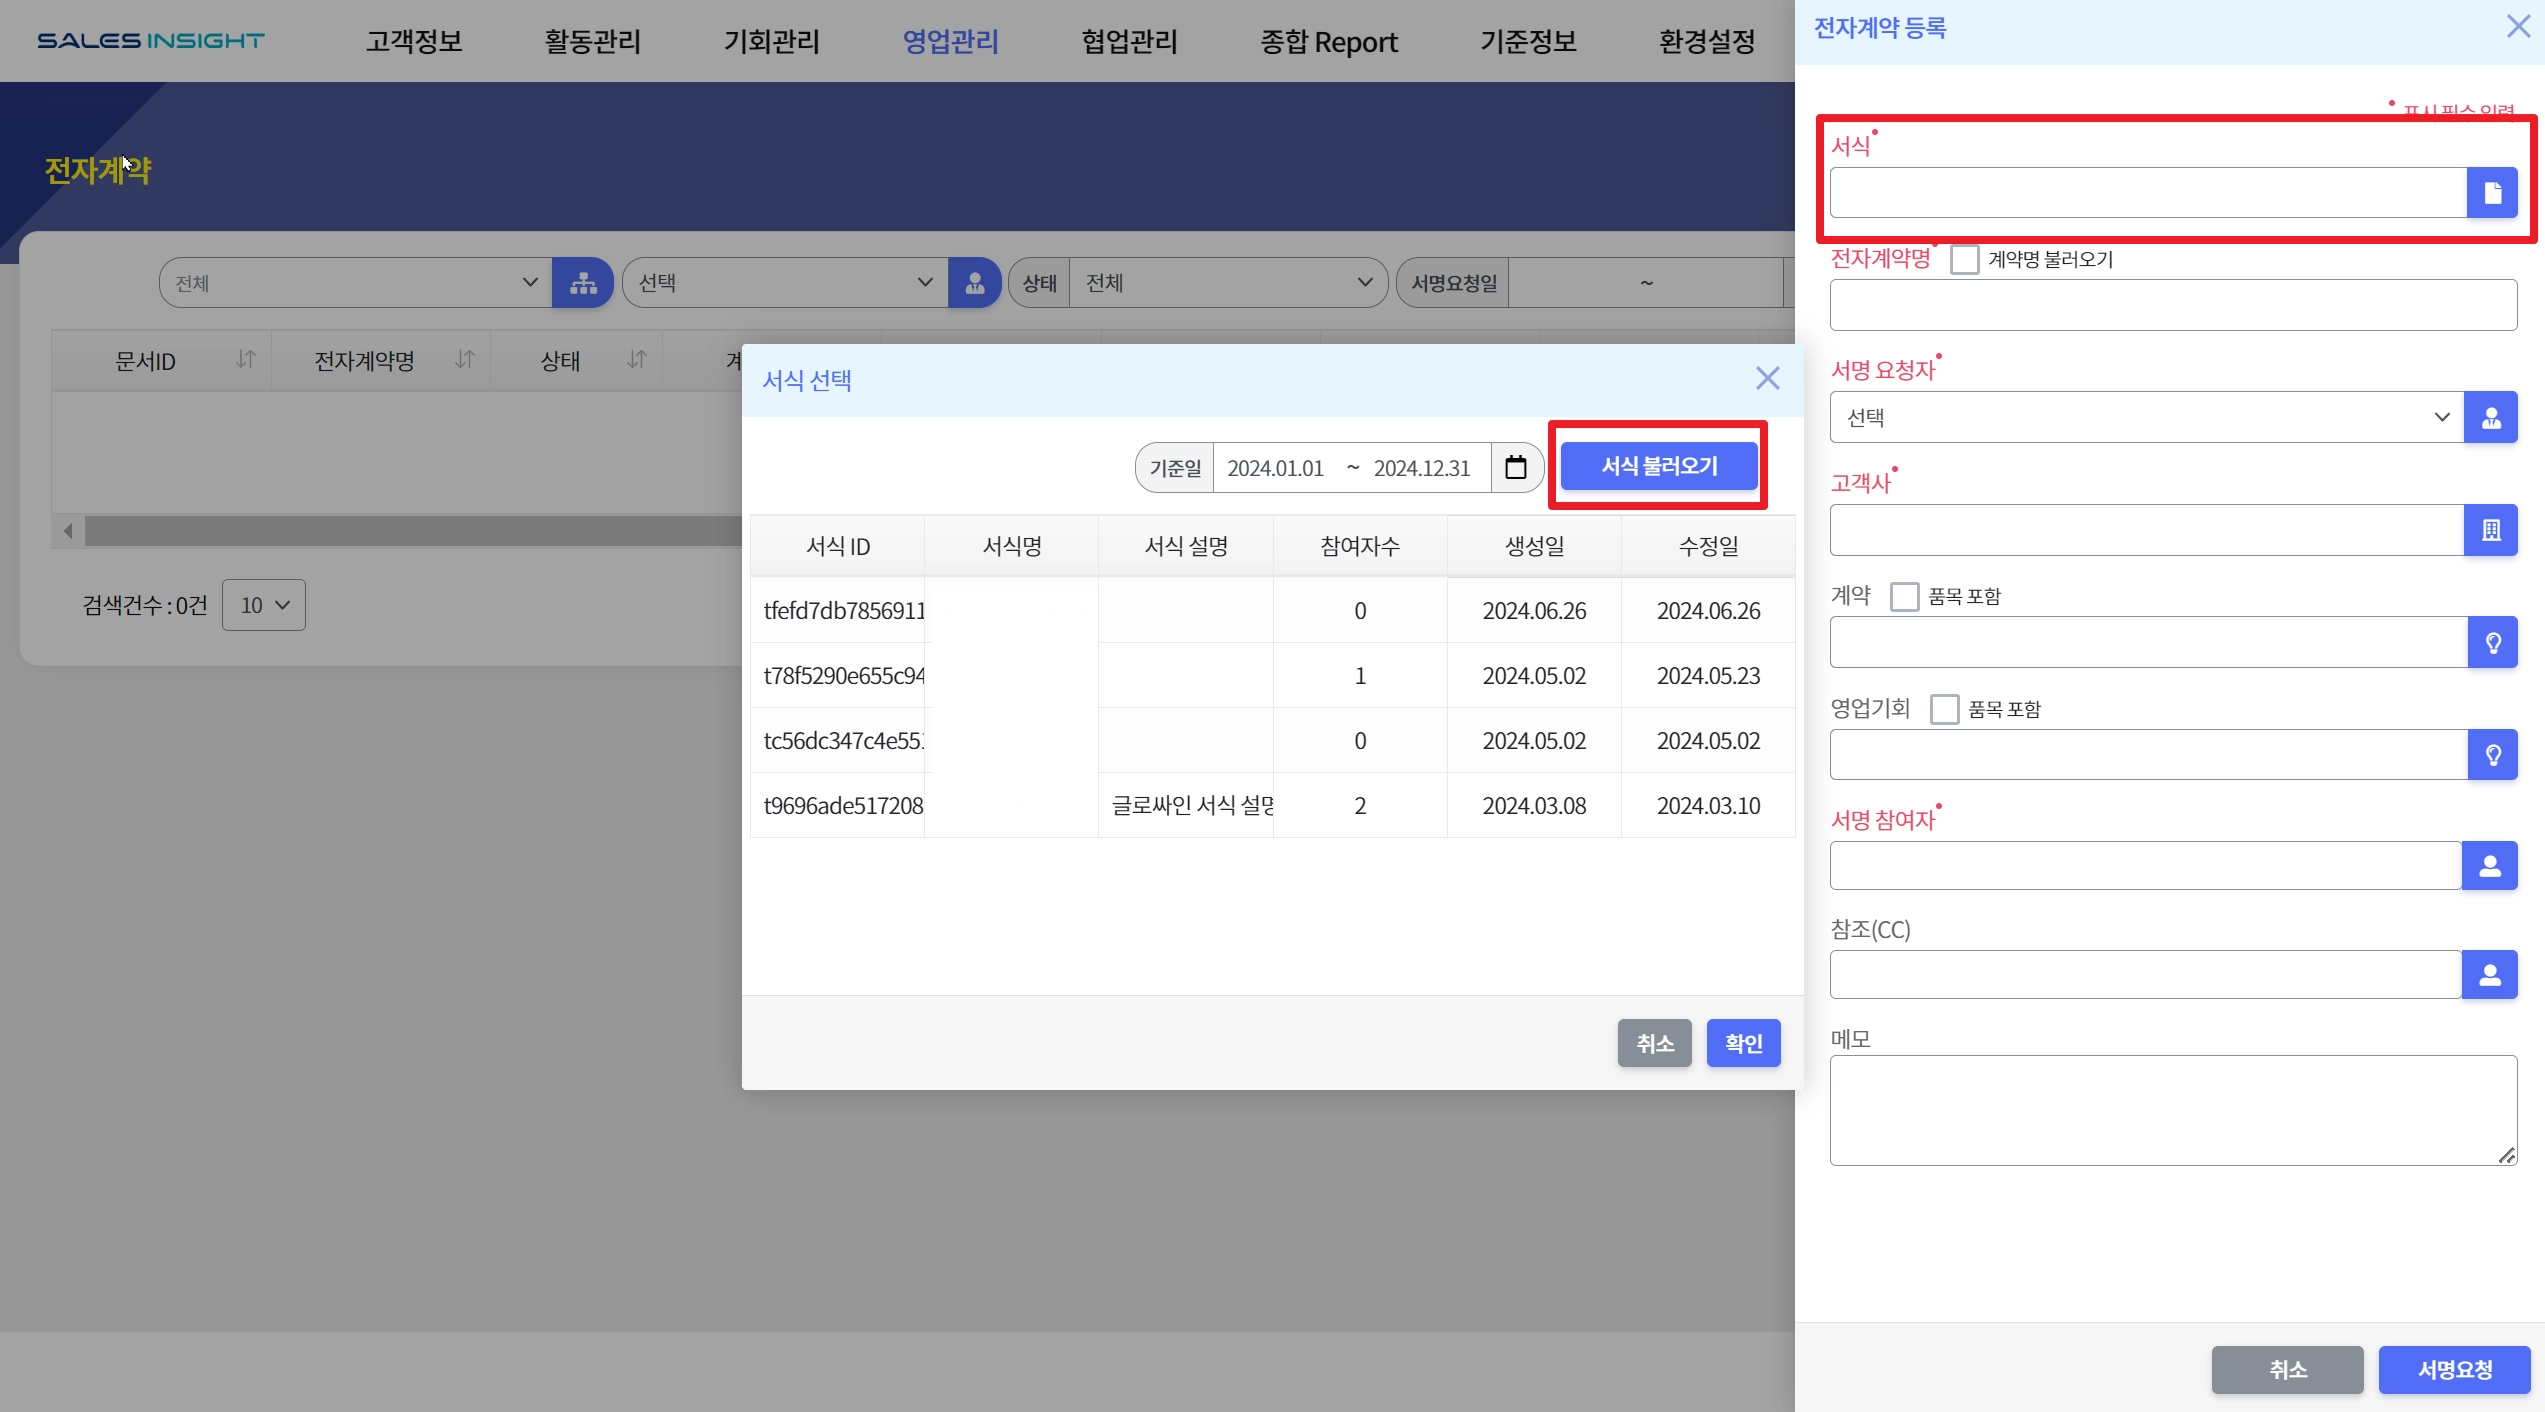The image size is (2545, 1412).
Task: Click the 서식 불러오기 button
Action: tap(1659, 466)
